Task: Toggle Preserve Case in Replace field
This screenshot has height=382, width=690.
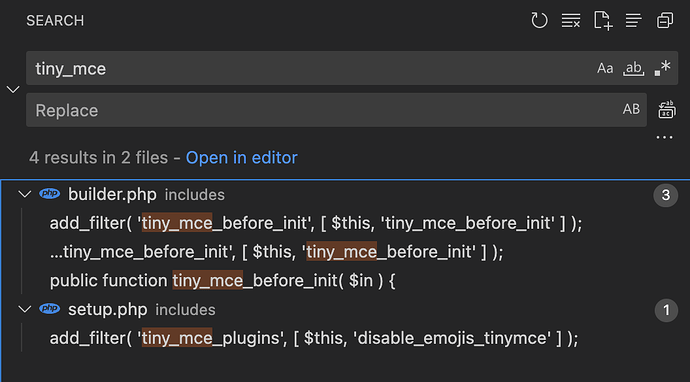Action: click(x=631, y=110)
